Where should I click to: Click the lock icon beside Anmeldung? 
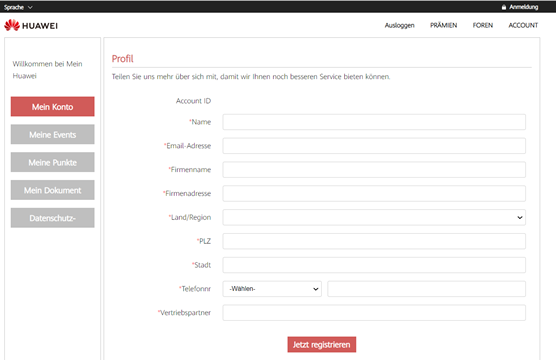(504, 7)
